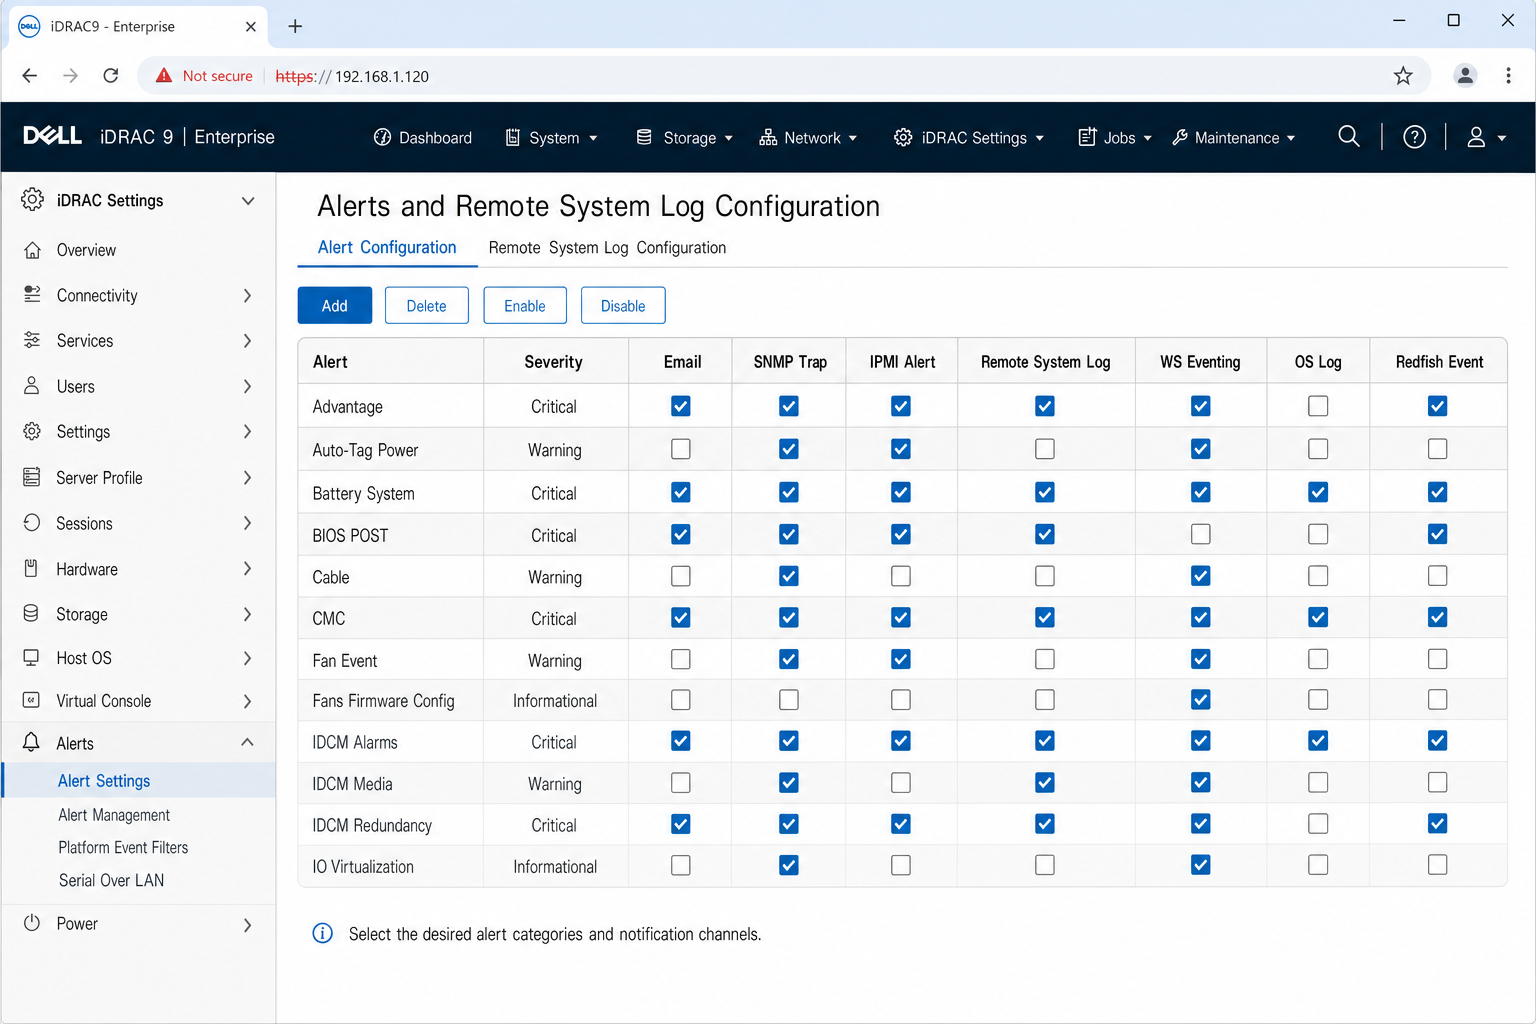
Task: Select the Alert Configuration tab
Action: (x=387, y=247)
